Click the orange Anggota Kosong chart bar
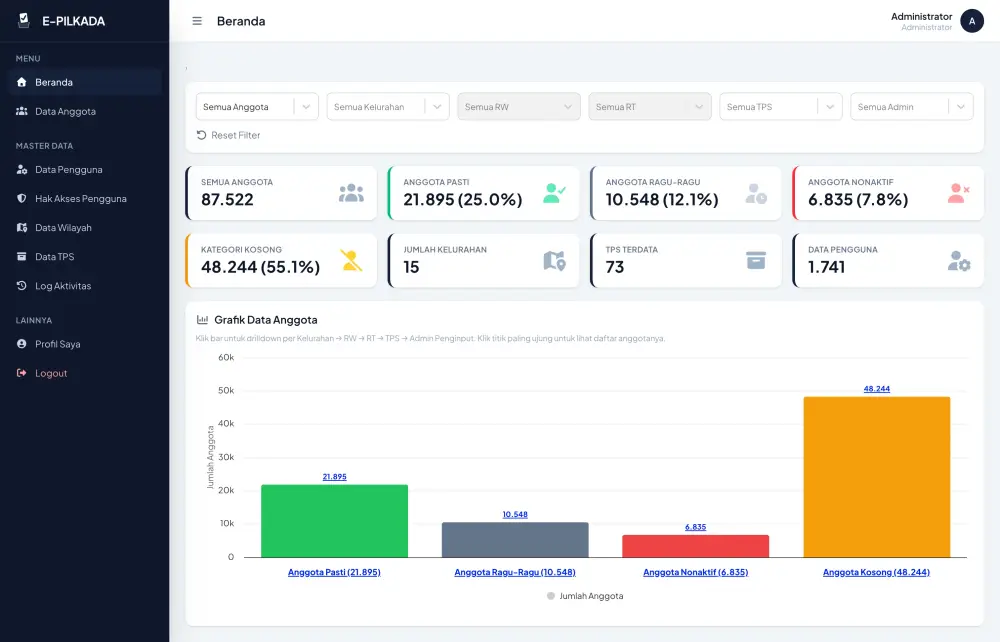1000x642 pixels. coord(876,477)
